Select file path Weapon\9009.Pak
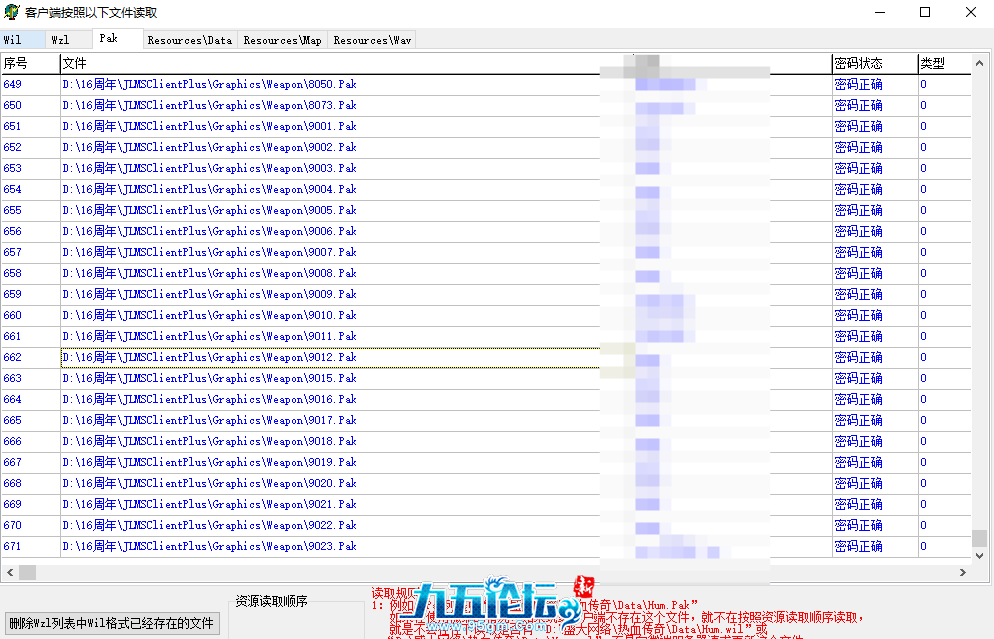Screen dimensions: 994x639 209,294
